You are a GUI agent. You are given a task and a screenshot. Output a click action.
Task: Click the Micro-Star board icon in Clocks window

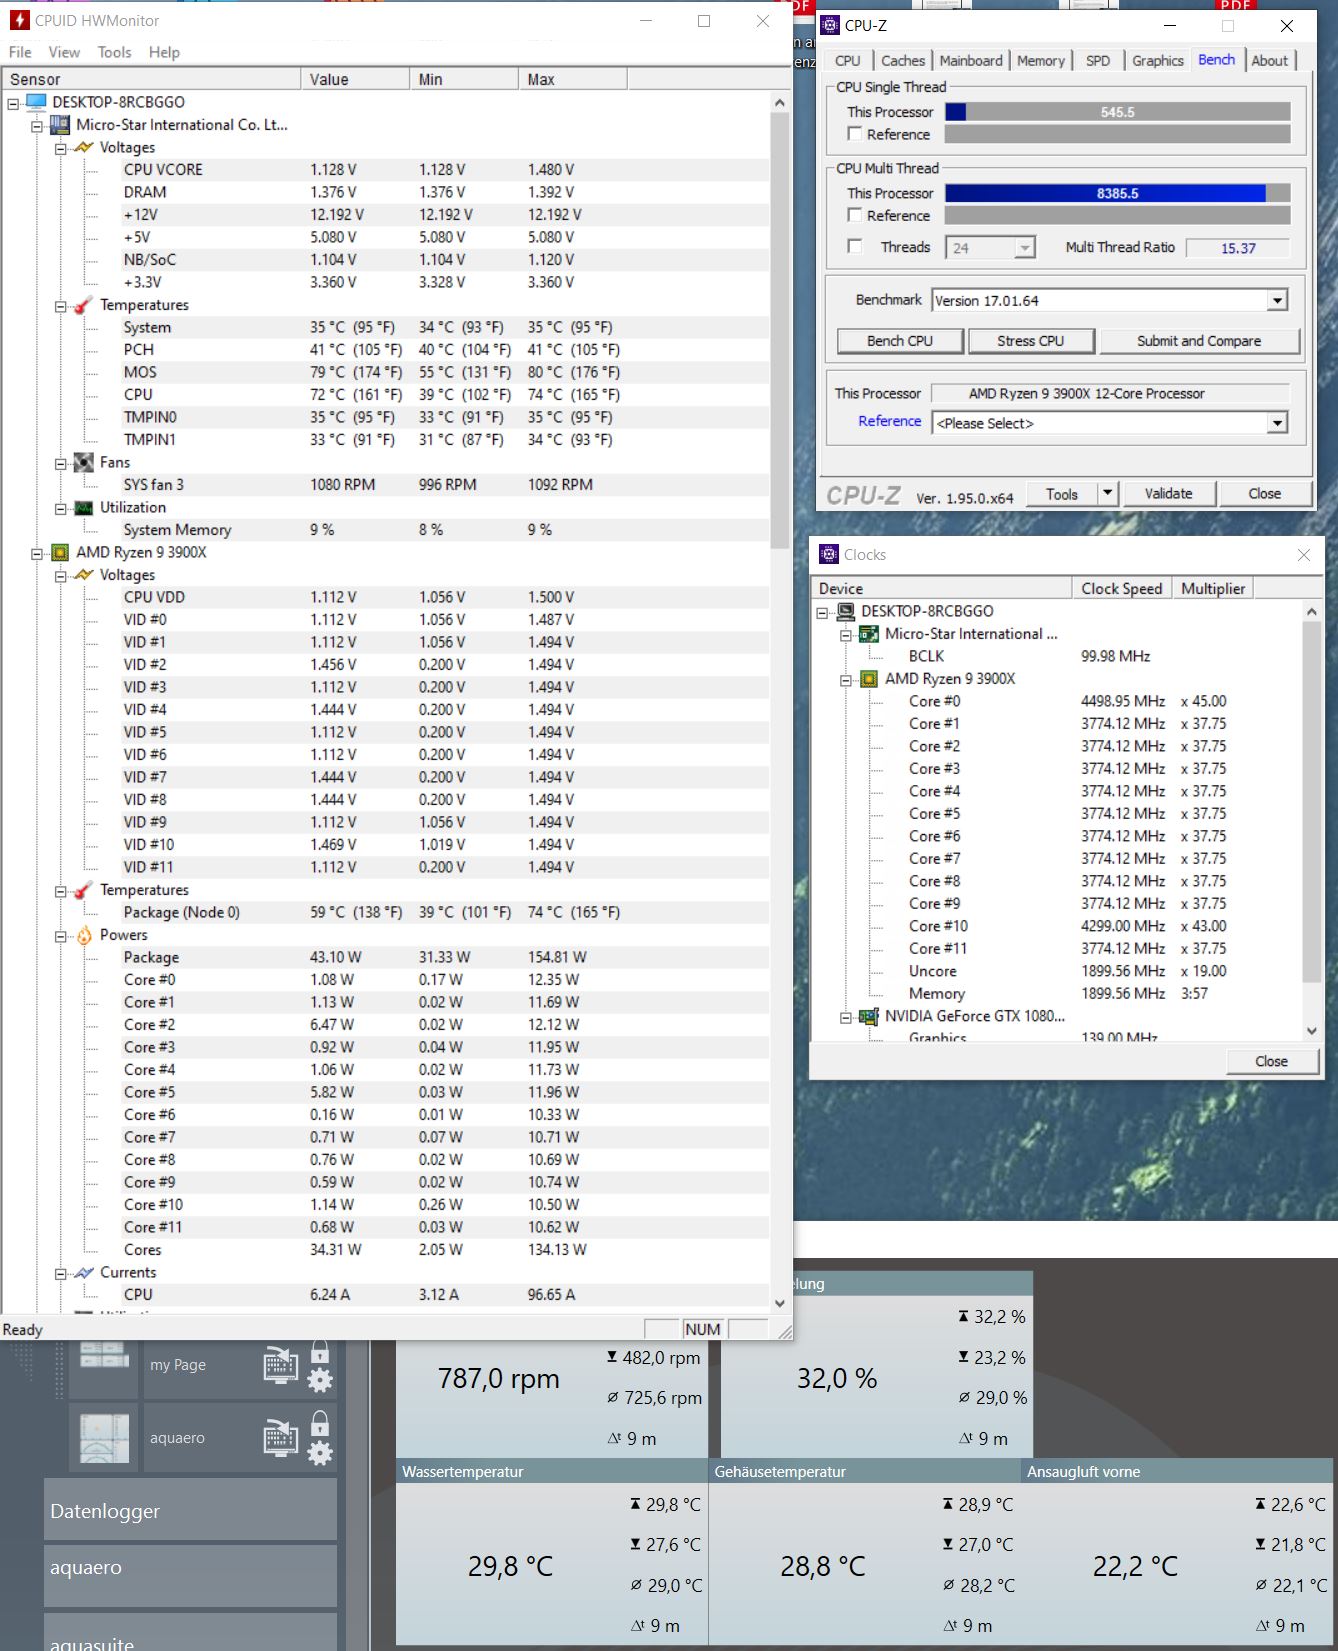[869, 634]
